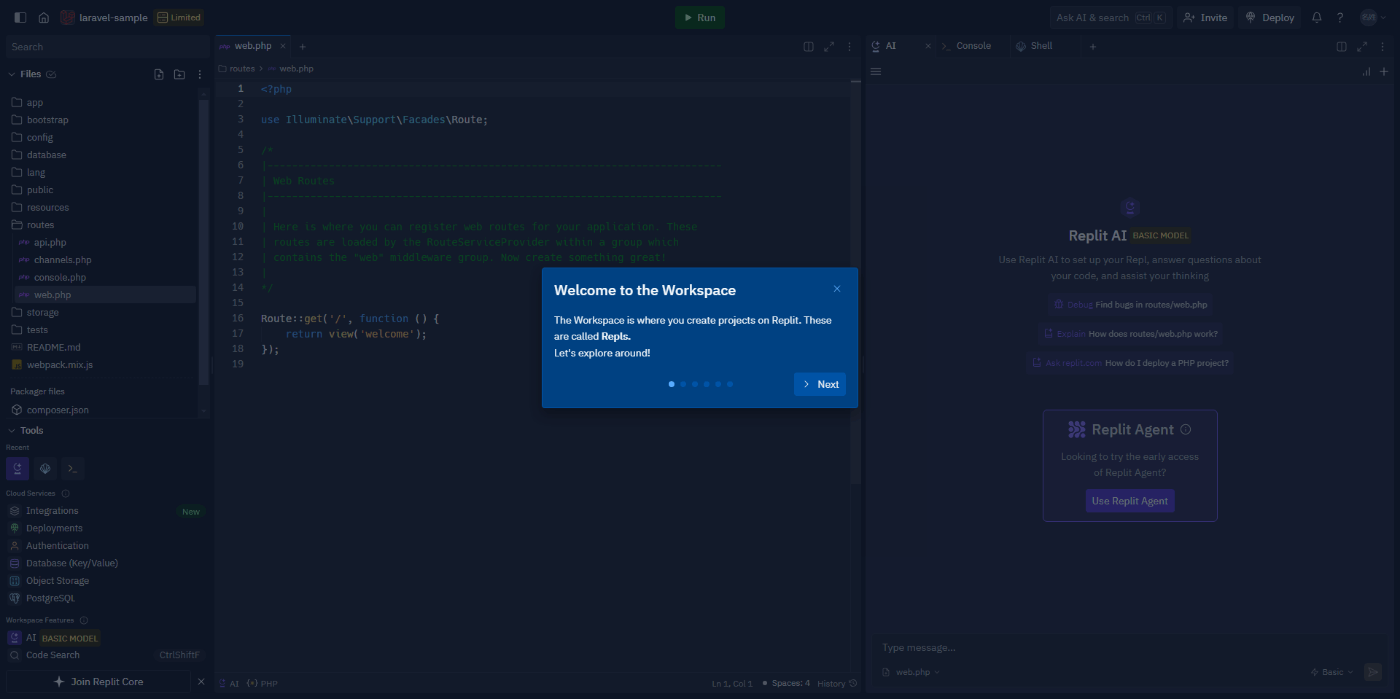Dismiss the Join Replit Core banner
The image size is (1400, 699).
click(x=201, y=681)
